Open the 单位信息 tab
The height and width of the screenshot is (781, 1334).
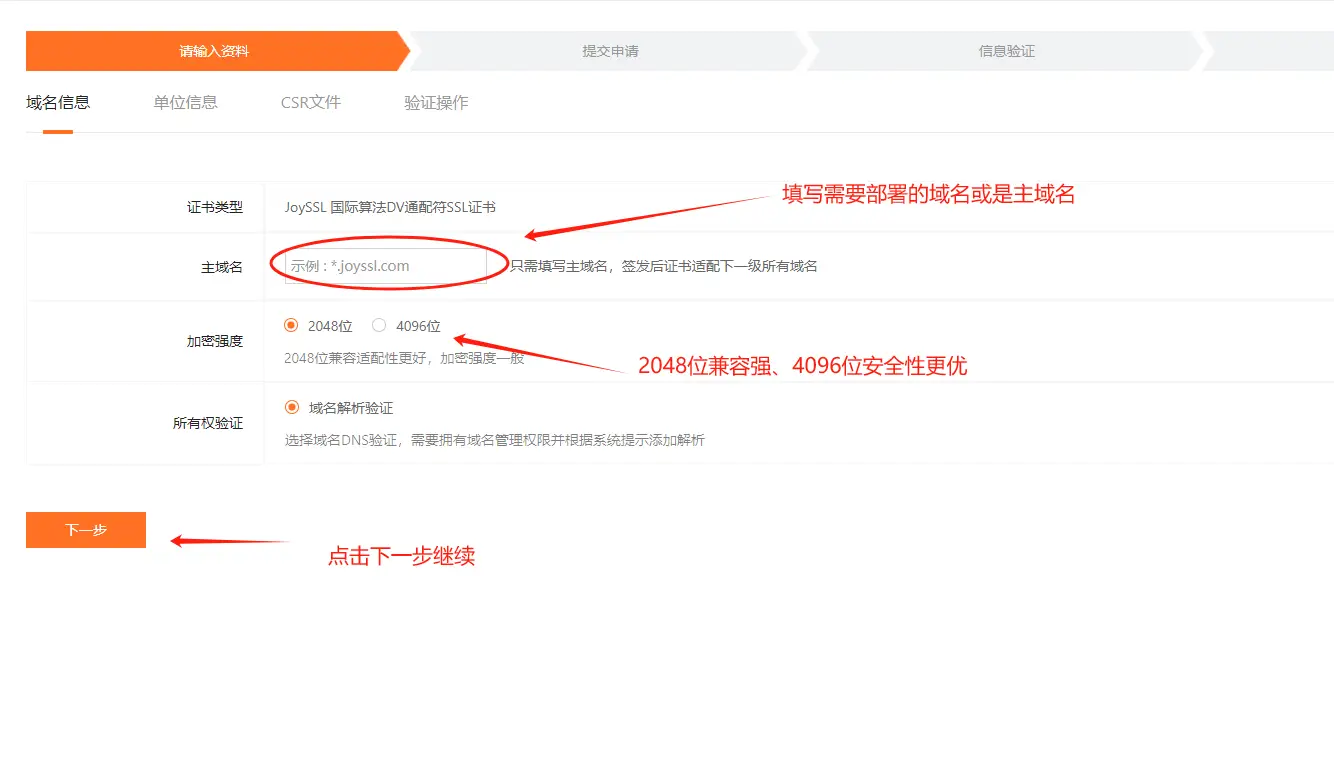tap(185, 102)
